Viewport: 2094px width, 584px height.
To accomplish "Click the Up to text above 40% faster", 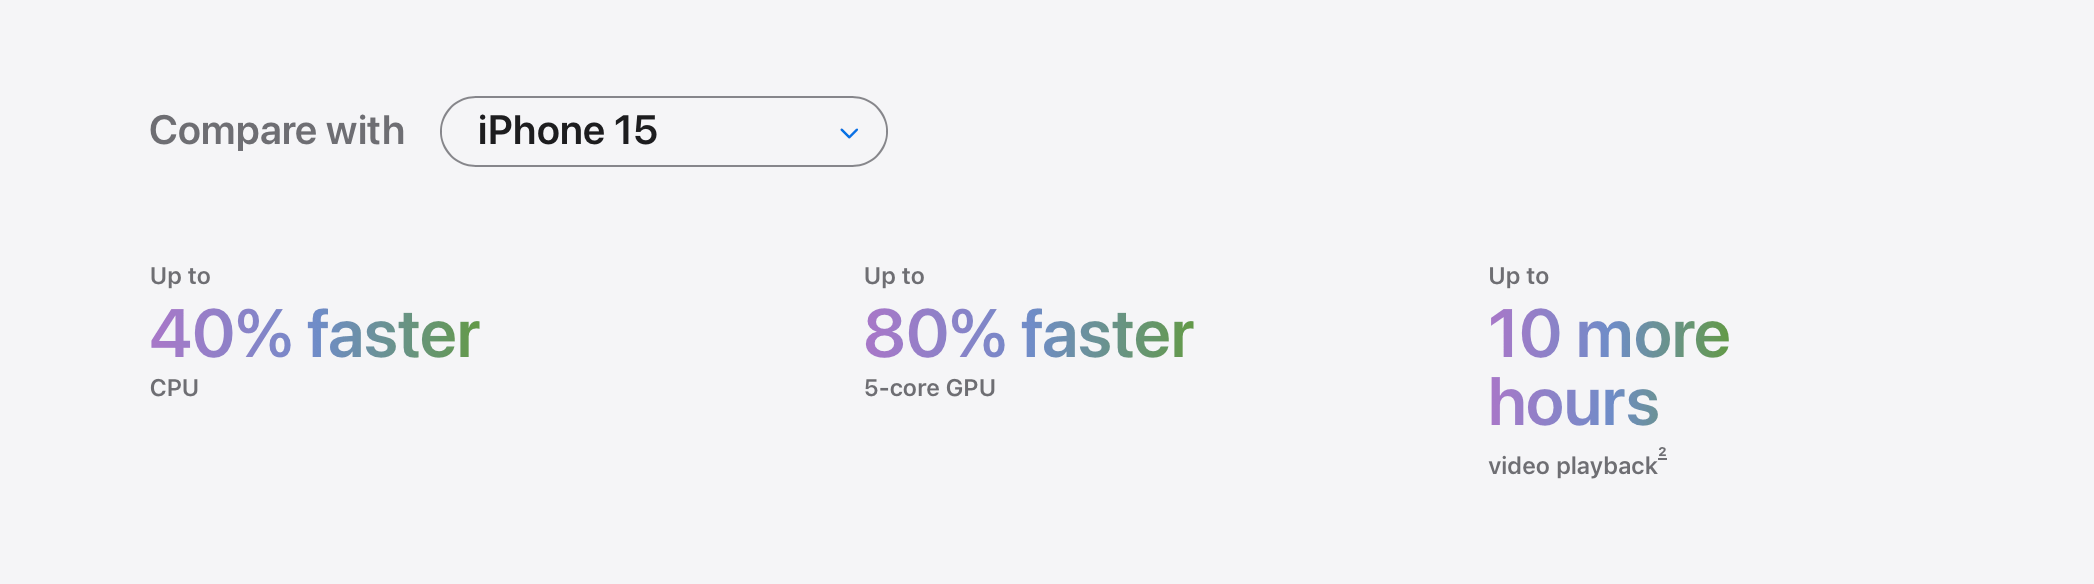I will [x=180, y=276].
